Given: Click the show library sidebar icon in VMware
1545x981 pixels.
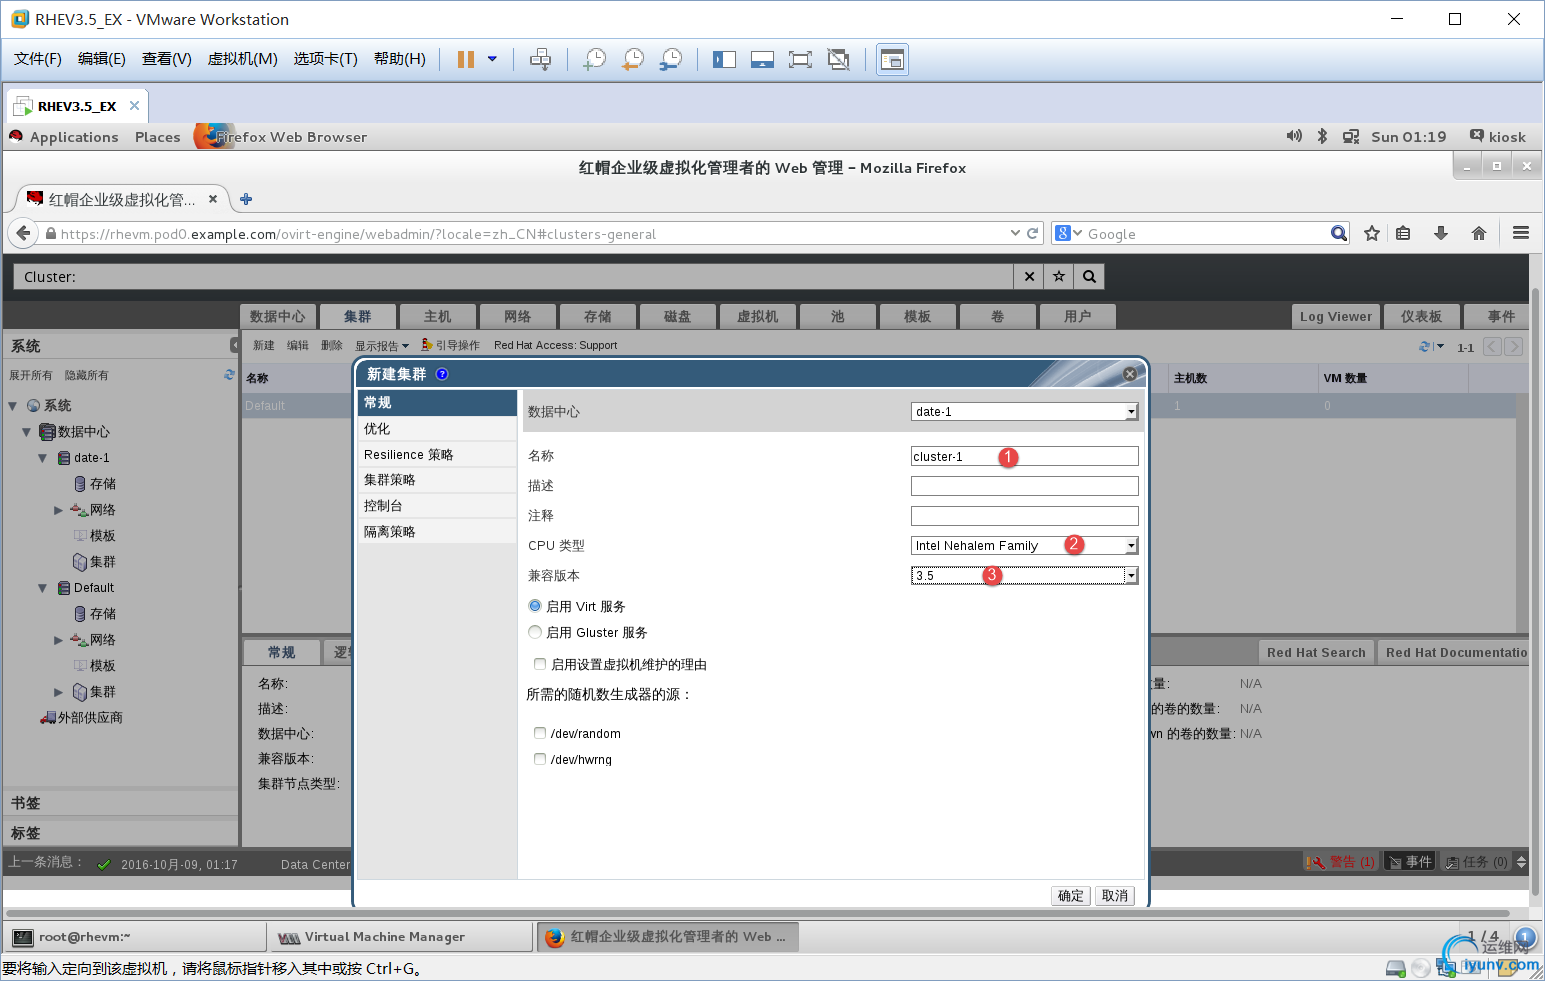Looking at the screenshot, I should tap(724, 59).
